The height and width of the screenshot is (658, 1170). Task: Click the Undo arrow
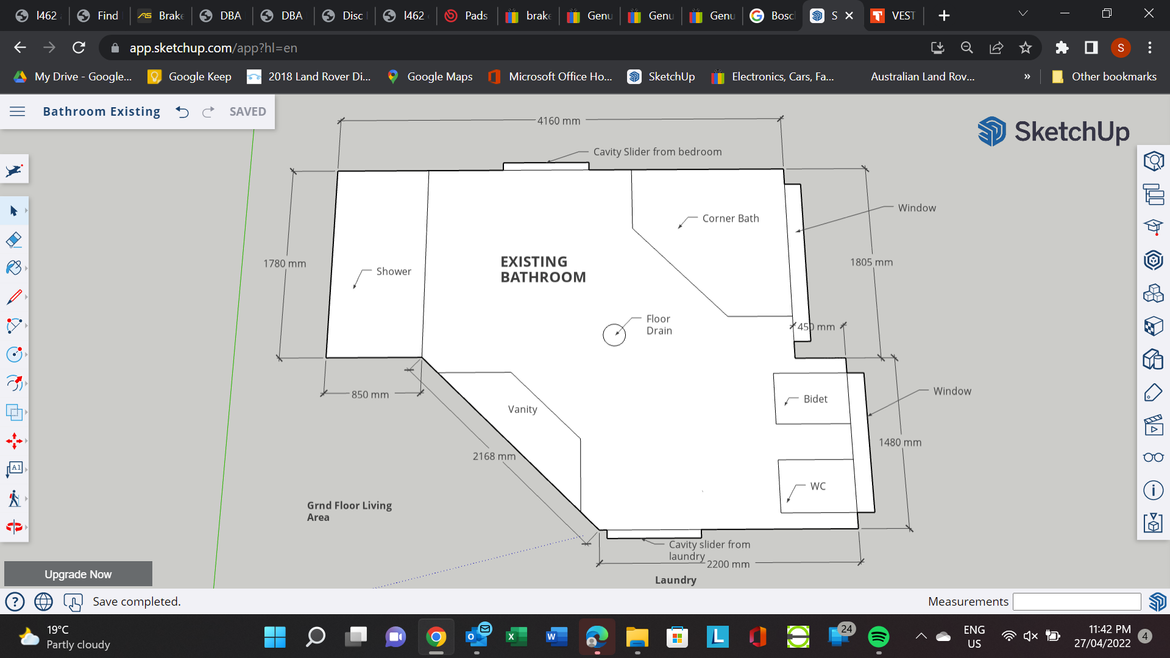[x=182, y=112]
